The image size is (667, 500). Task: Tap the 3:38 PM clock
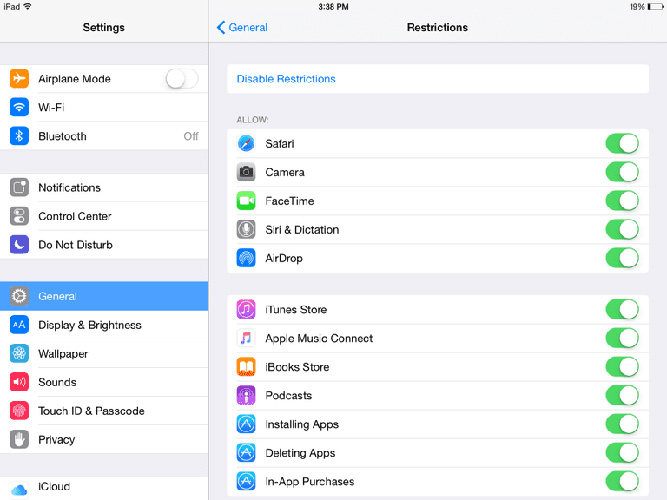click(334, 7)
